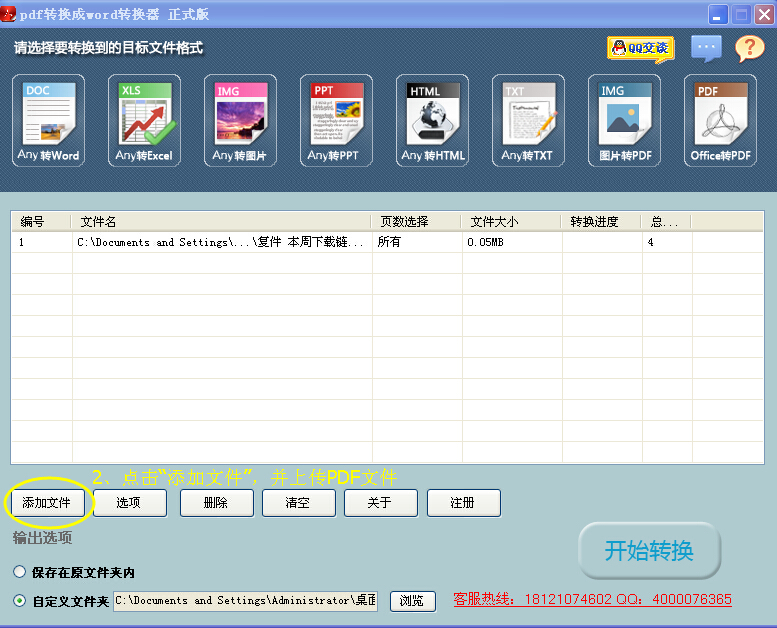Choose the Any转图片 image conversion icon
Viewport: 777px width, 628px height.
point(240,120)
